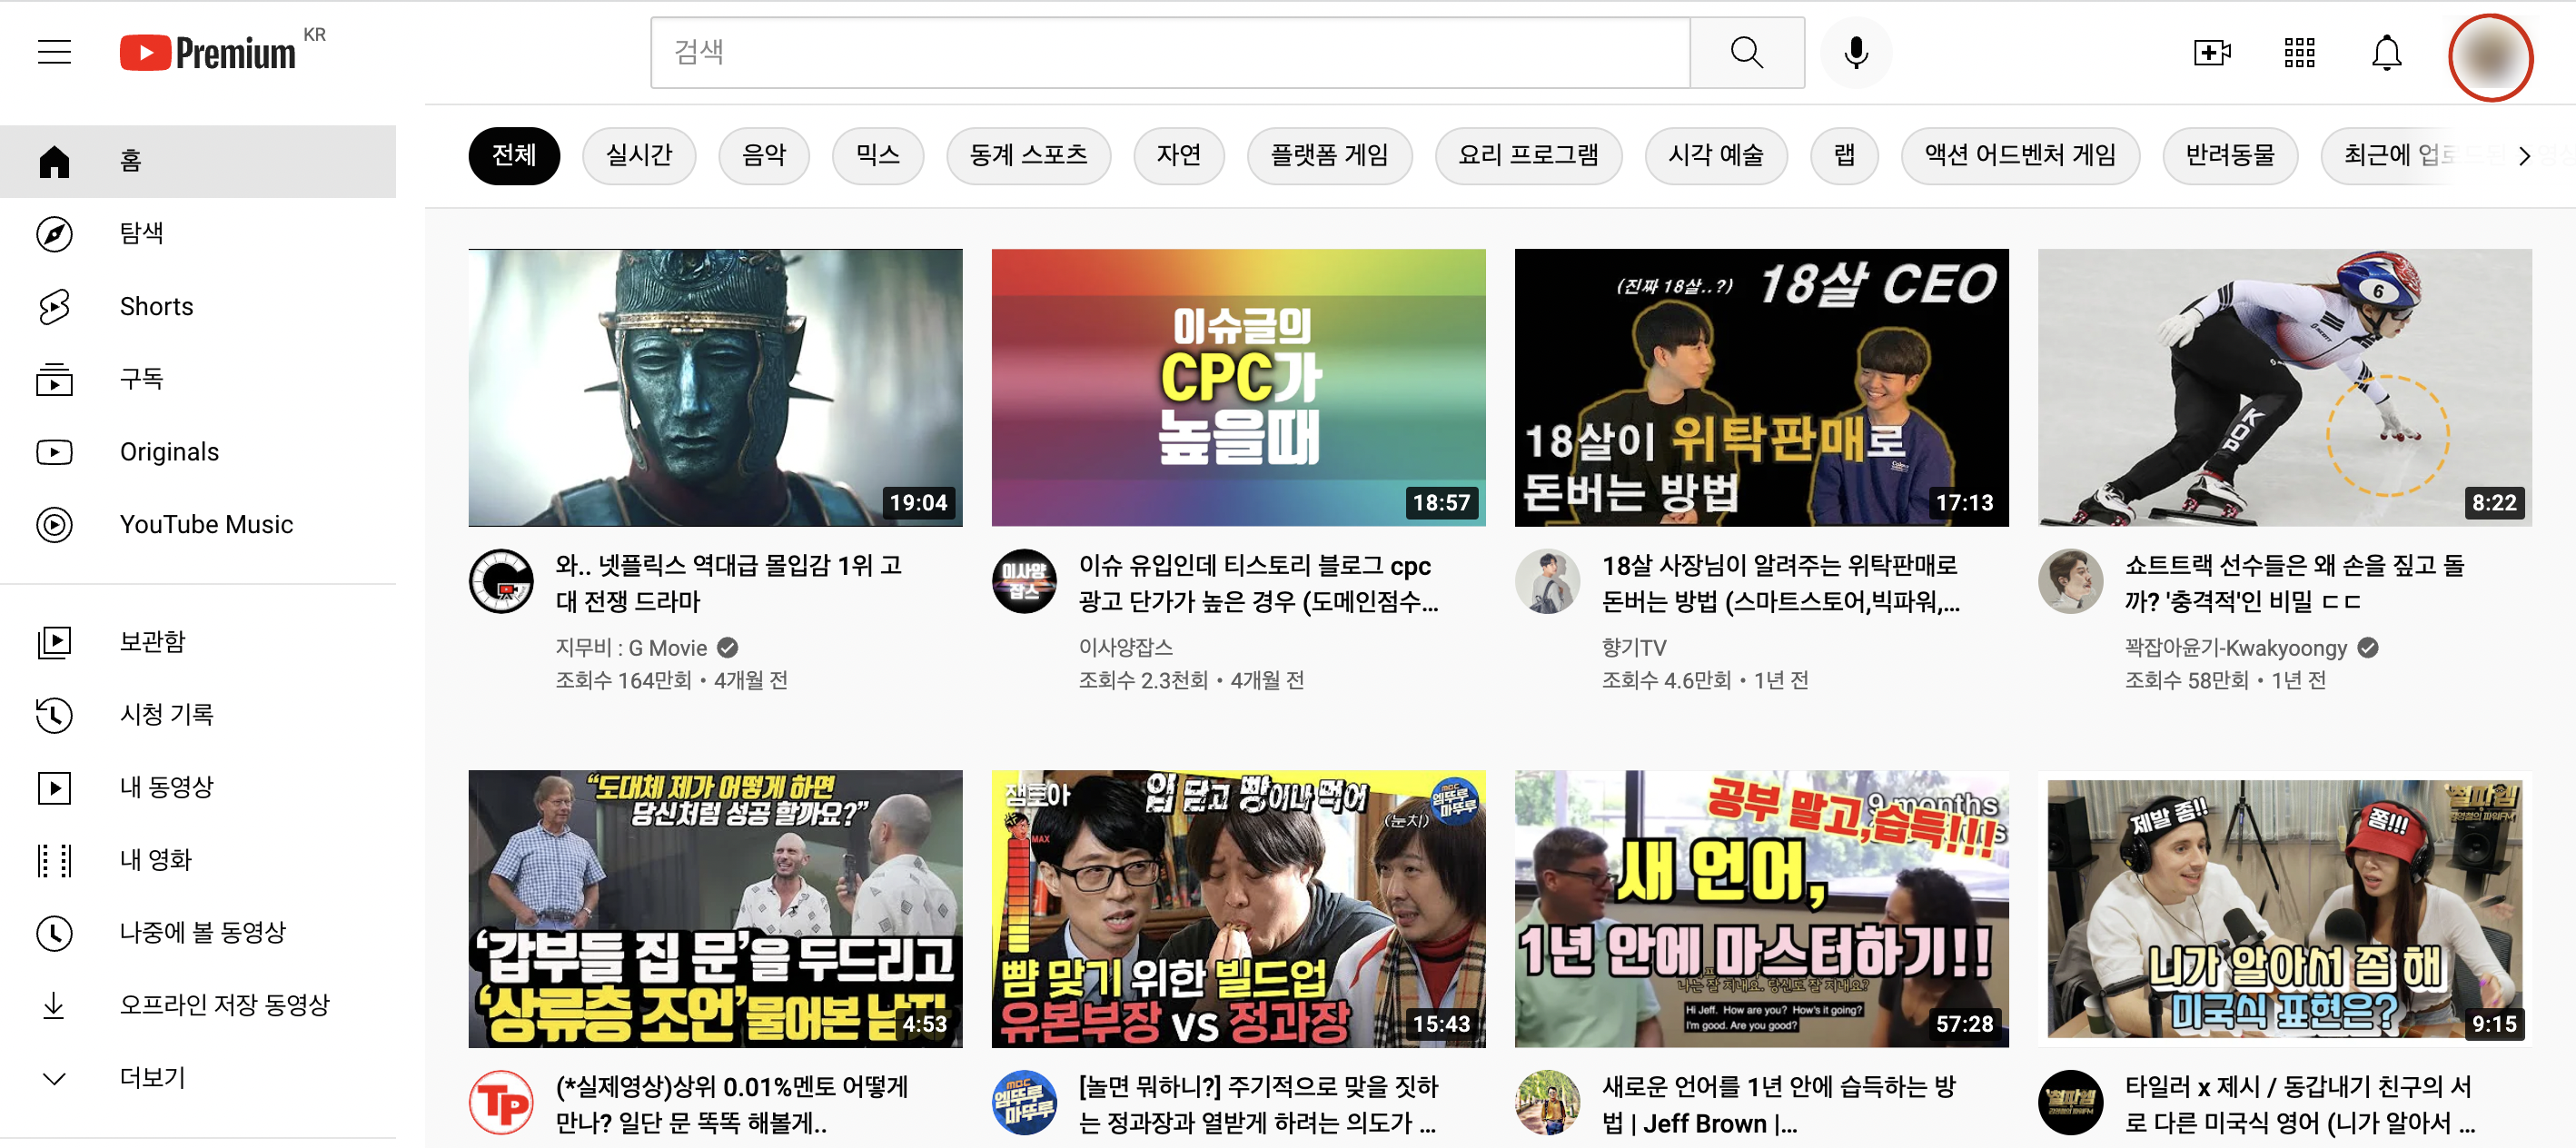The image size is (2576, 1148).
Task: Open 오프라인 저장 동영상 in sidebar
Action: click(x=198, y=1005)
